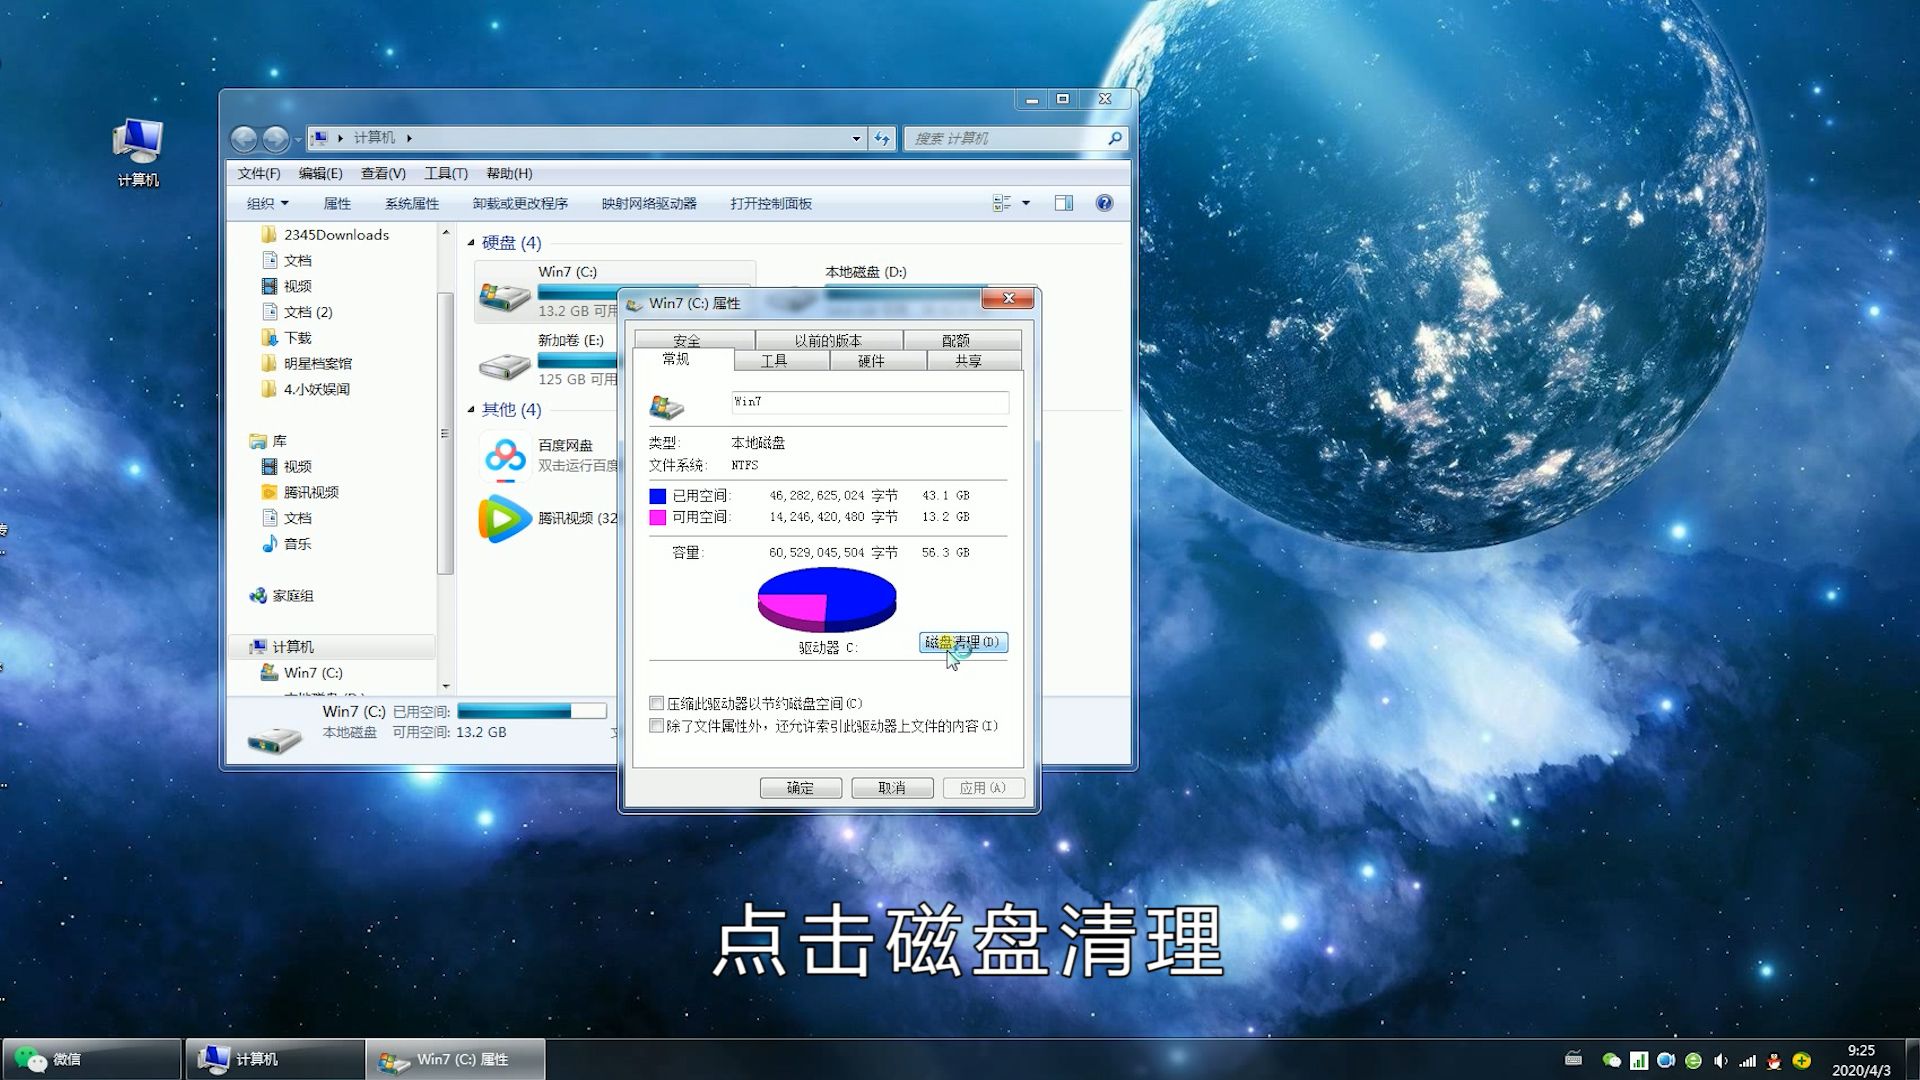Select 4.小妖娱间 folder in sidebar
This screenshot has height=1080, width=1920.
306,389
